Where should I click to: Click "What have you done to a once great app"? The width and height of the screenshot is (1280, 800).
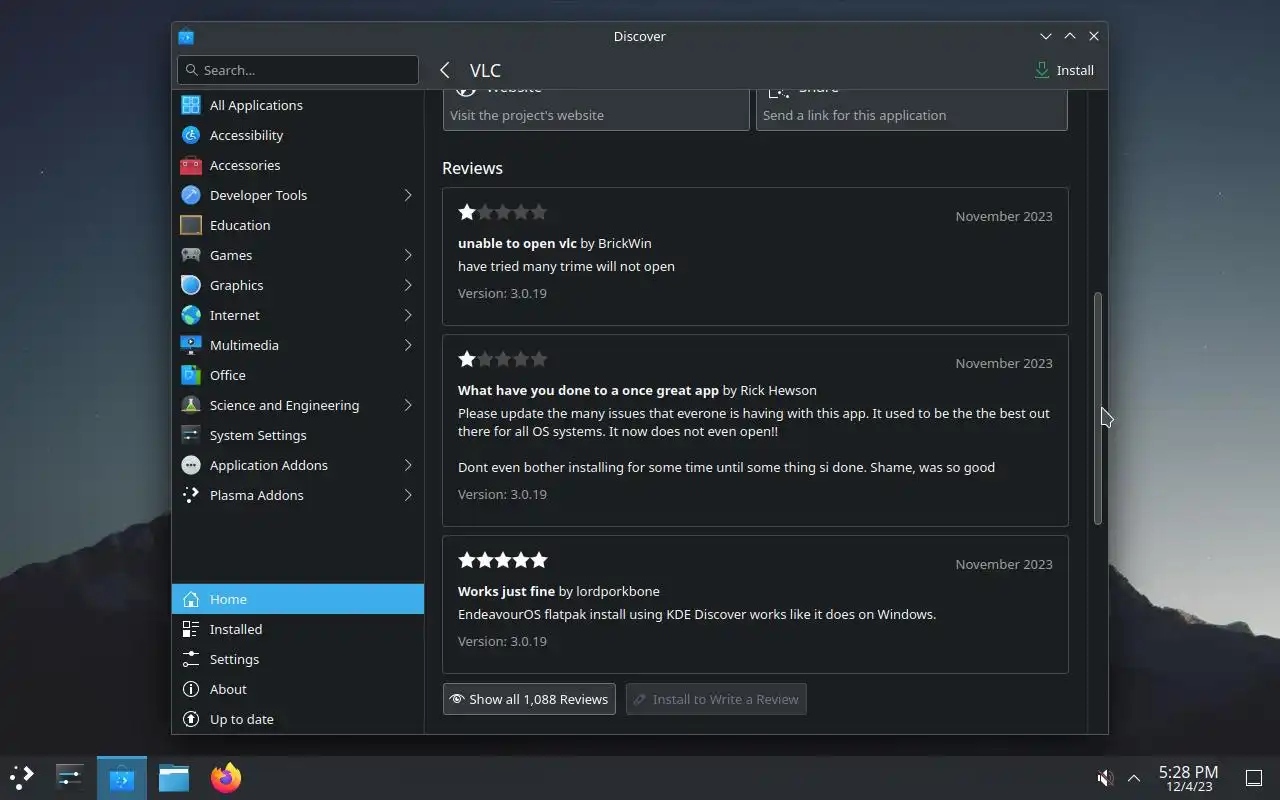pyautogui.click(x=588, y=390)
